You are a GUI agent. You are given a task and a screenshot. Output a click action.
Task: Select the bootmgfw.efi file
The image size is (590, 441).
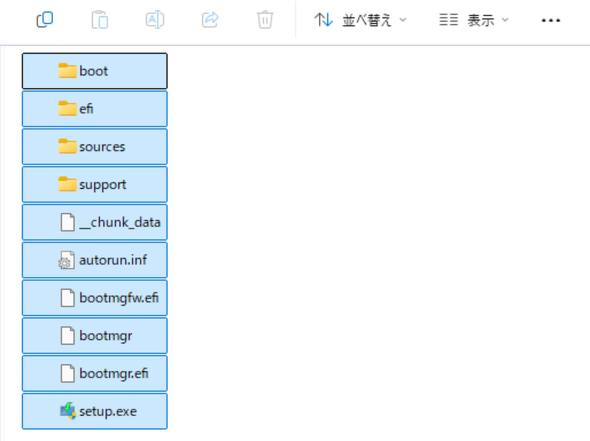point(94,298)
